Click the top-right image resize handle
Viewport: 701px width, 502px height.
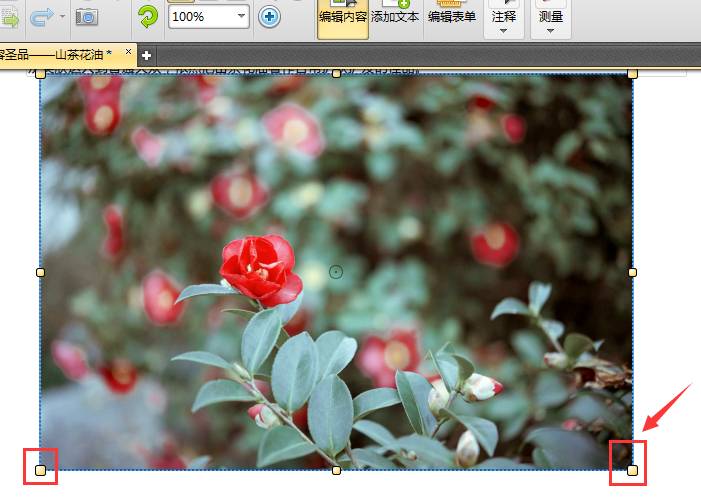coord(632,74)
